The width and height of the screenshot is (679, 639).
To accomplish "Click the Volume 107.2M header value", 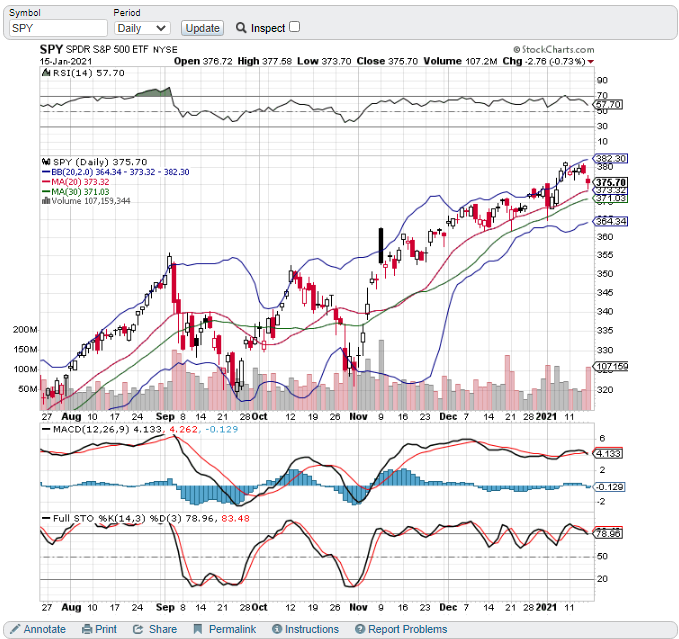I will coord(460,61).
